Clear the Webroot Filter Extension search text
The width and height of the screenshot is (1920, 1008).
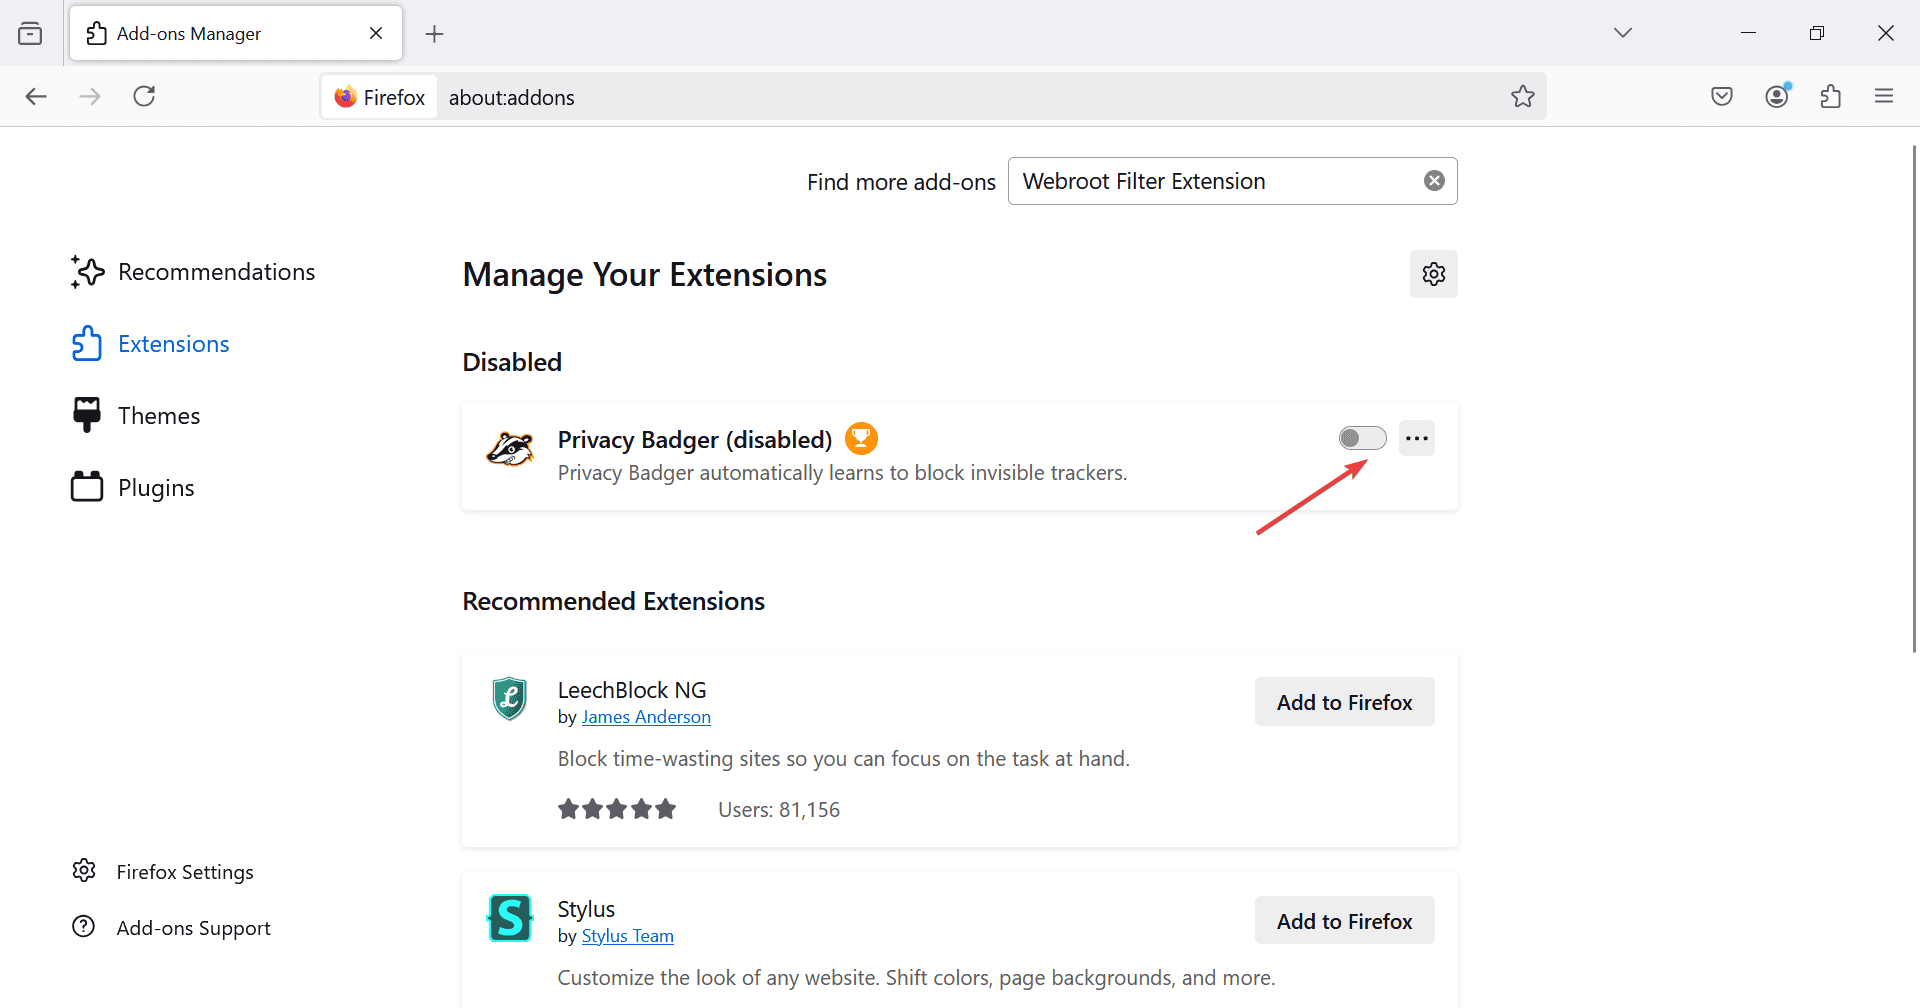(1434, 181)
